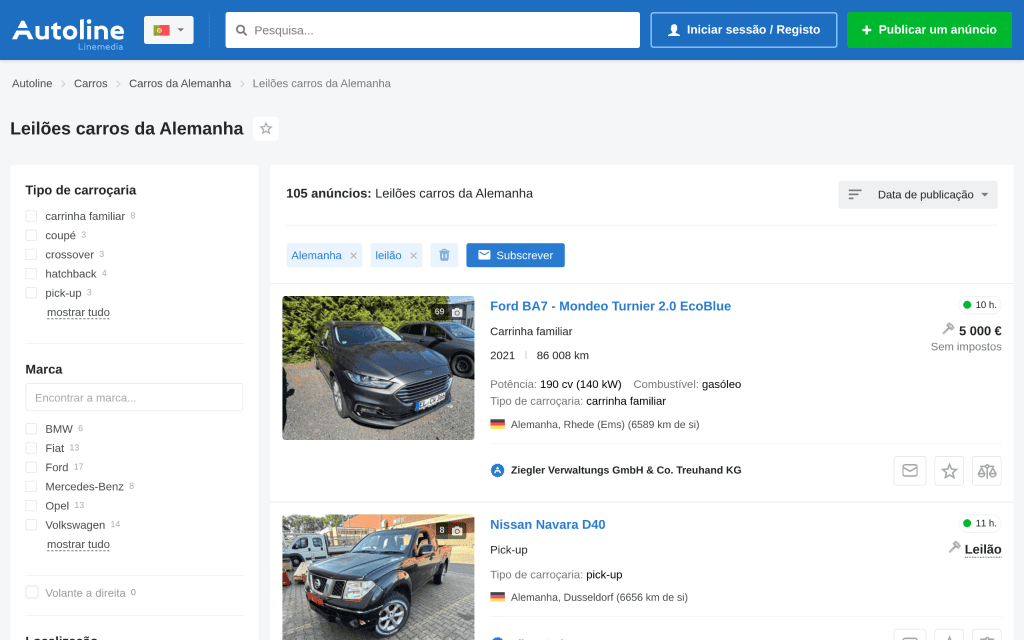
Task: Remove the leilão filter tag
Action: (x=413, y=255)
